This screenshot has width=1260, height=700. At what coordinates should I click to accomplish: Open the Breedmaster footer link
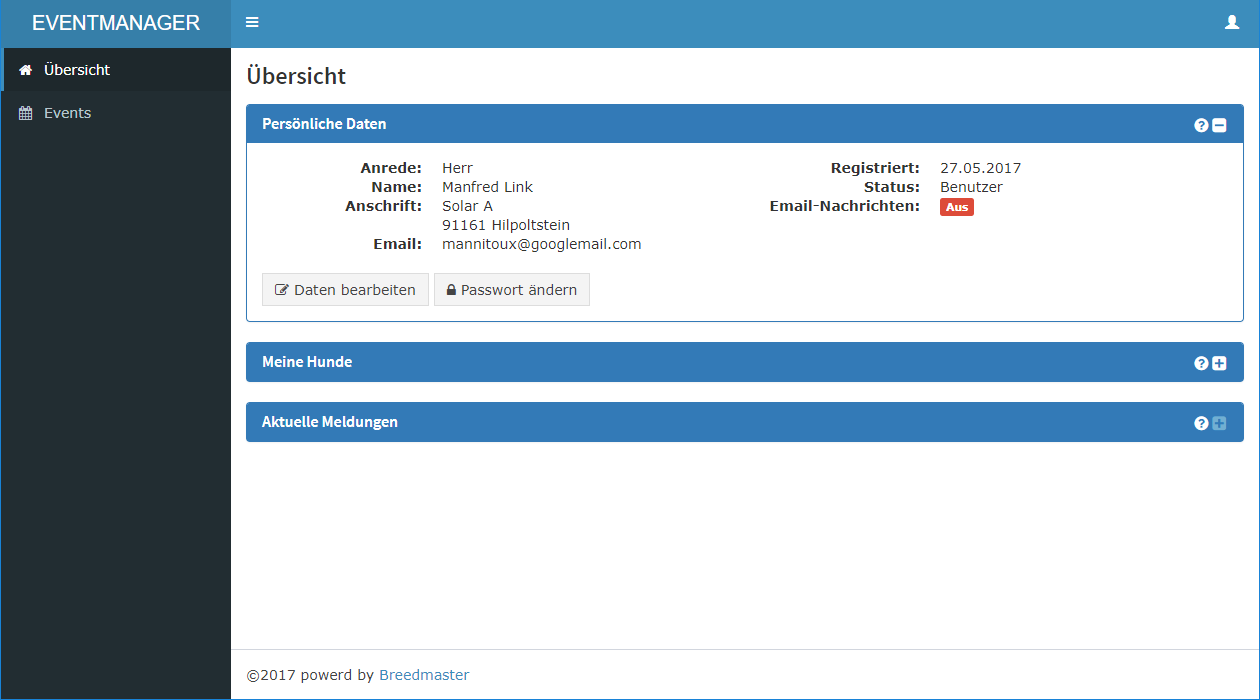pos(424,675)
